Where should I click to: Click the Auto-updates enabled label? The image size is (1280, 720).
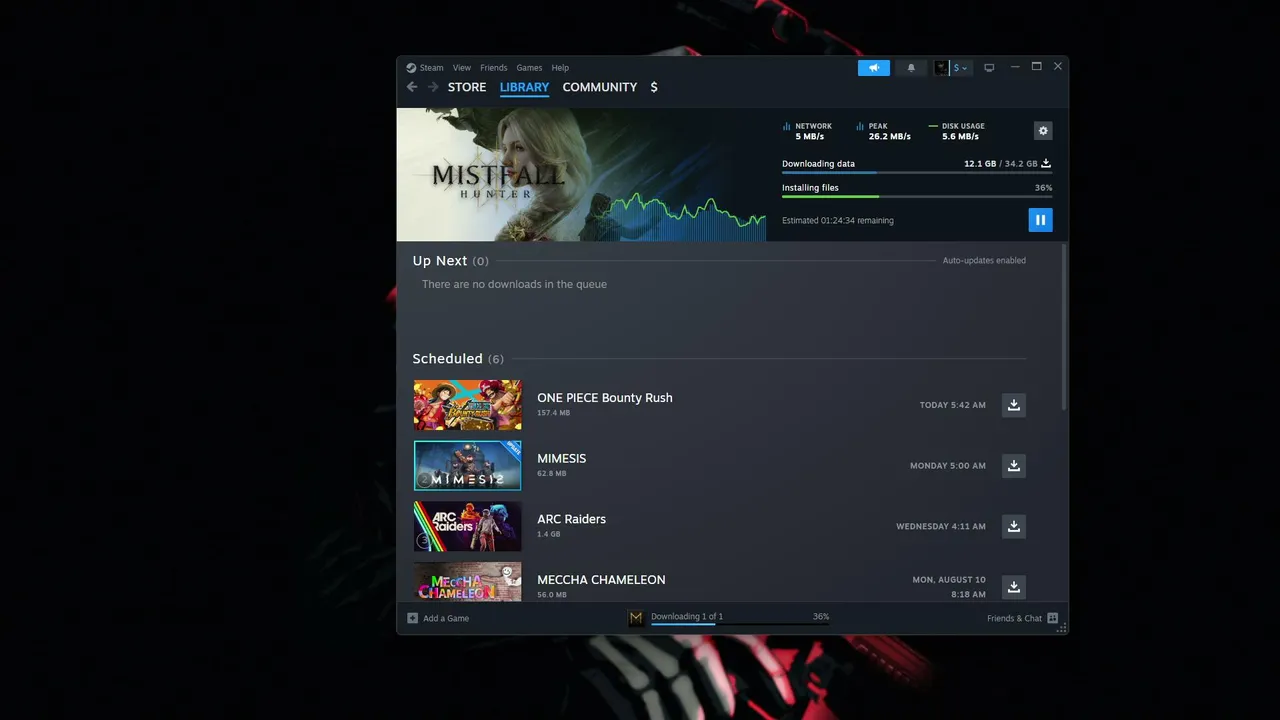984,261
